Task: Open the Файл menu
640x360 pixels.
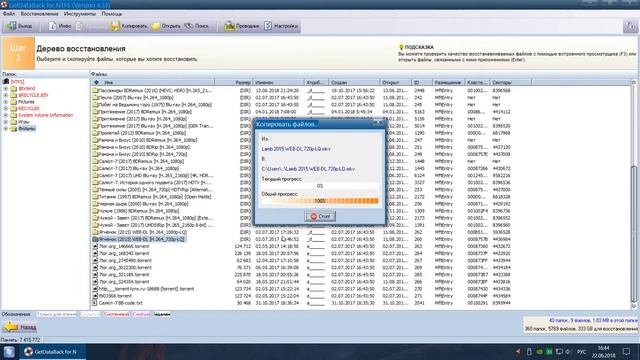Action: pyautogui.click(x=9, y=14)
